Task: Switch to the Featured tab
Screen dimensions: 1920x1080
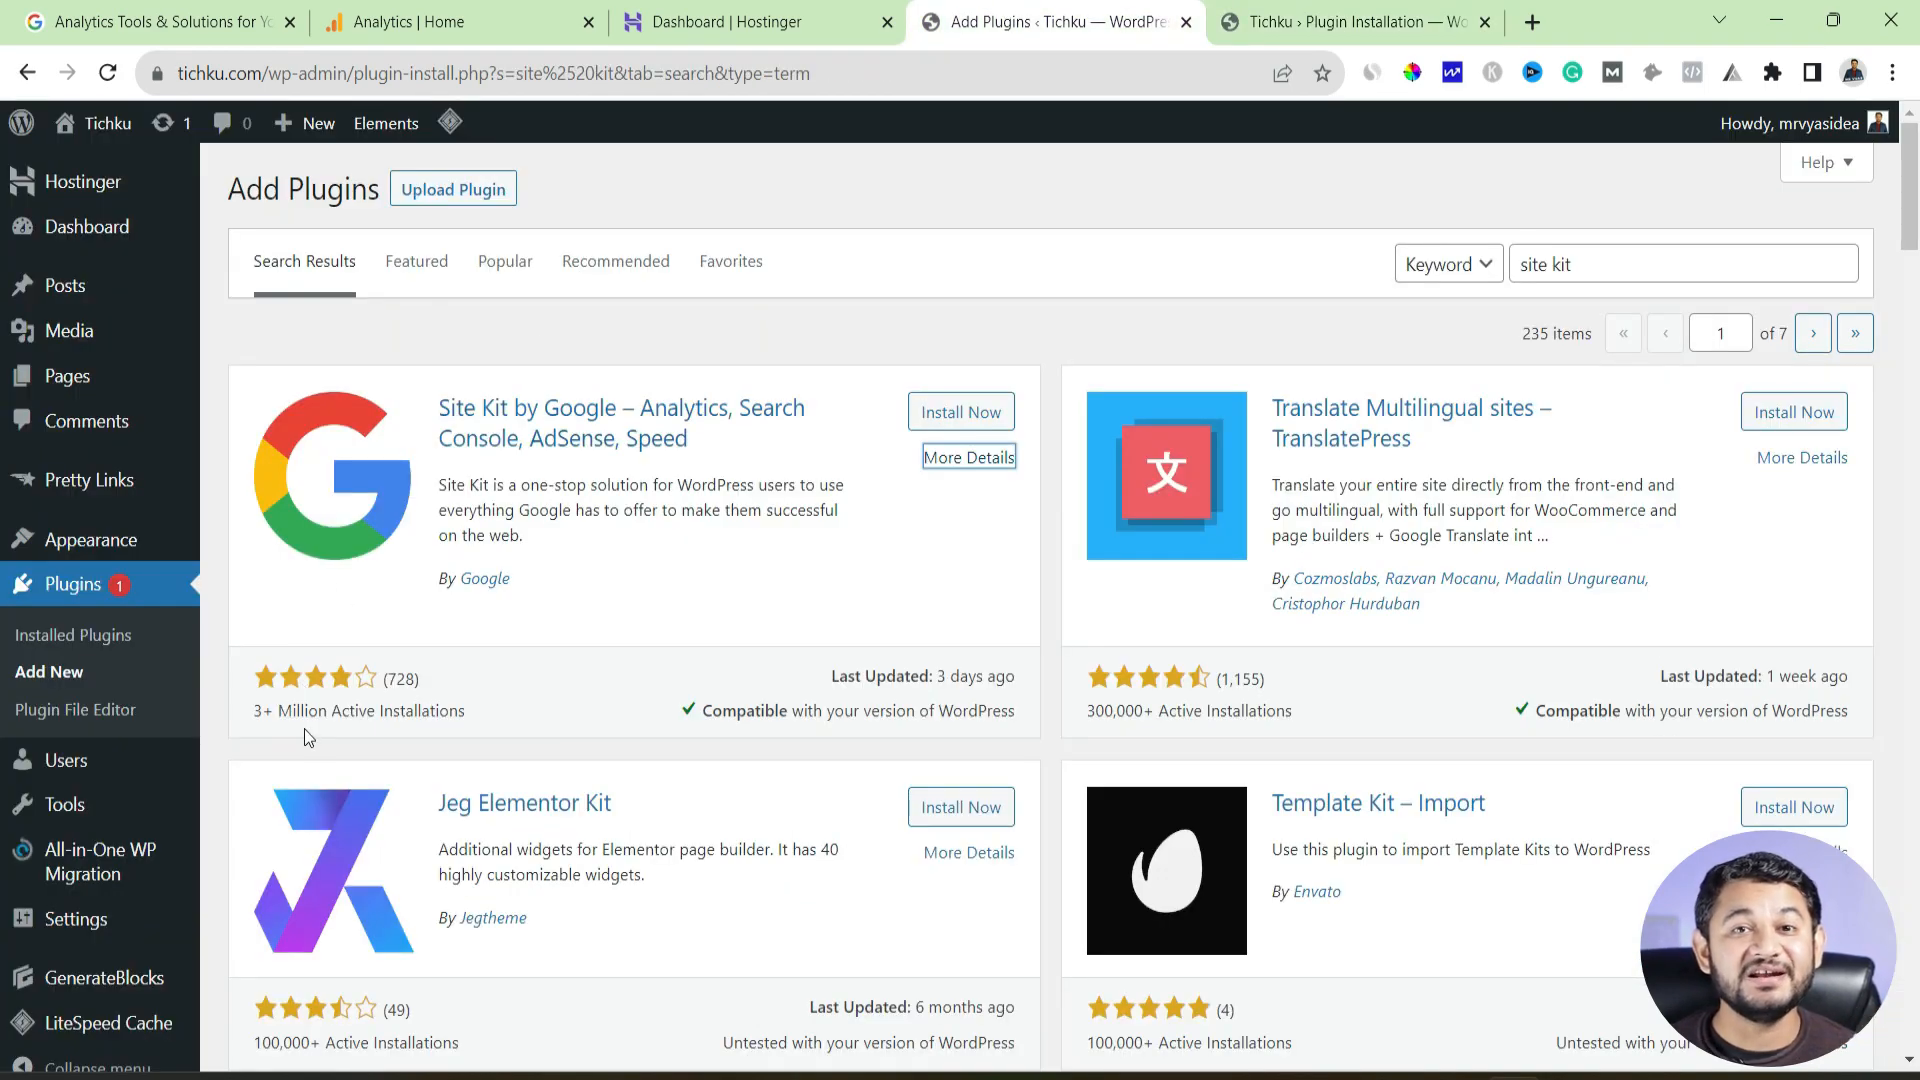Action: coord(416,261)
